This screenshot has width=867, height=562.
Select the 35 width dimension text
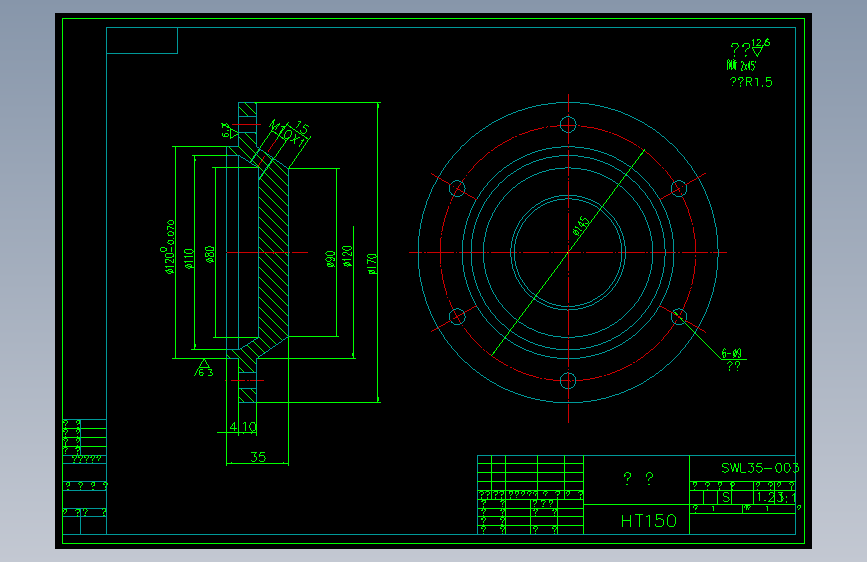click(258, 457)
